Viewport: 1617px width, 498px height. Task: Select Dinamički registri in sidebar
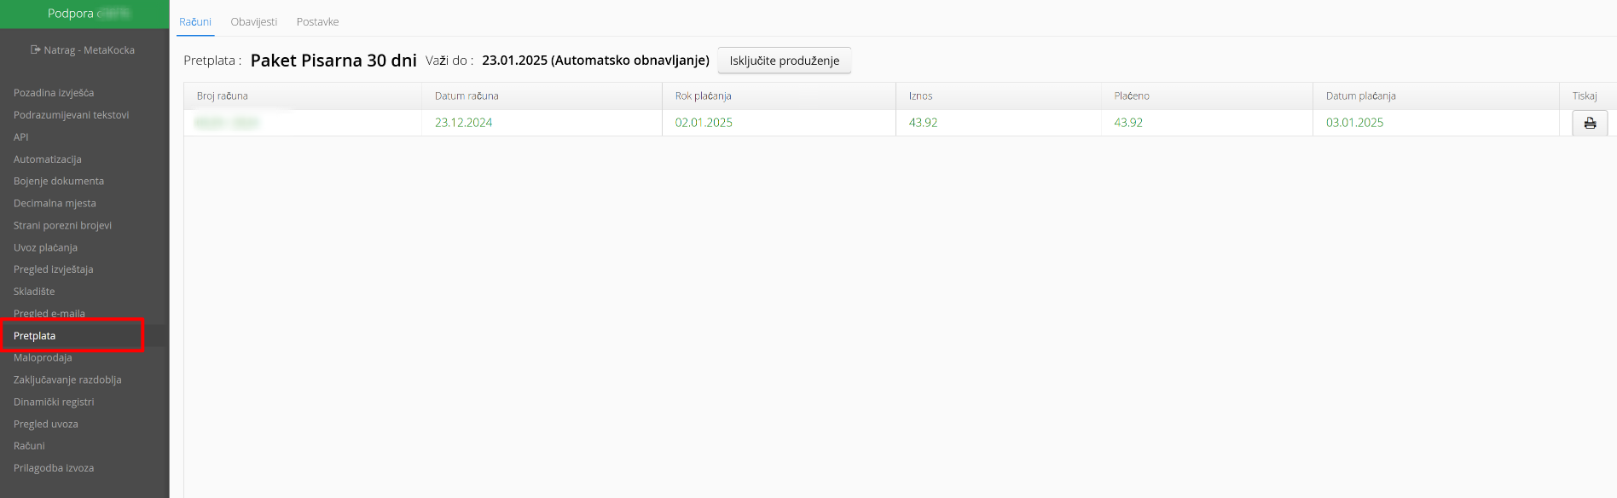54,402
